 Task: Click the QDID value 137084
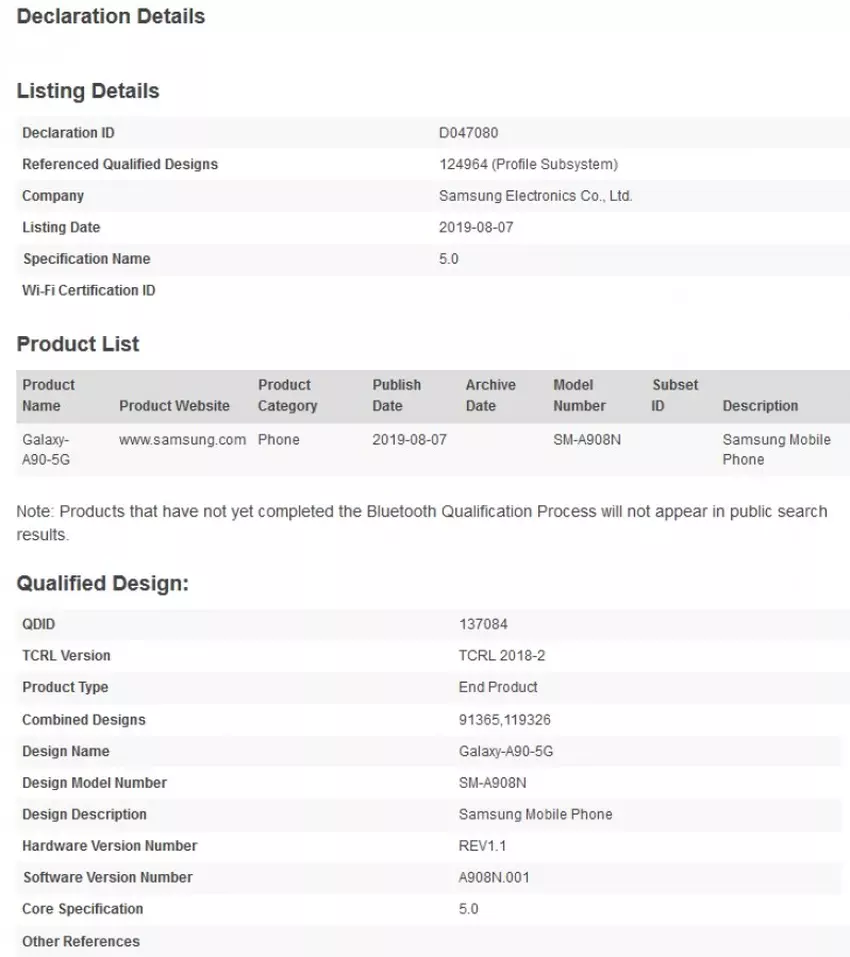483,624
